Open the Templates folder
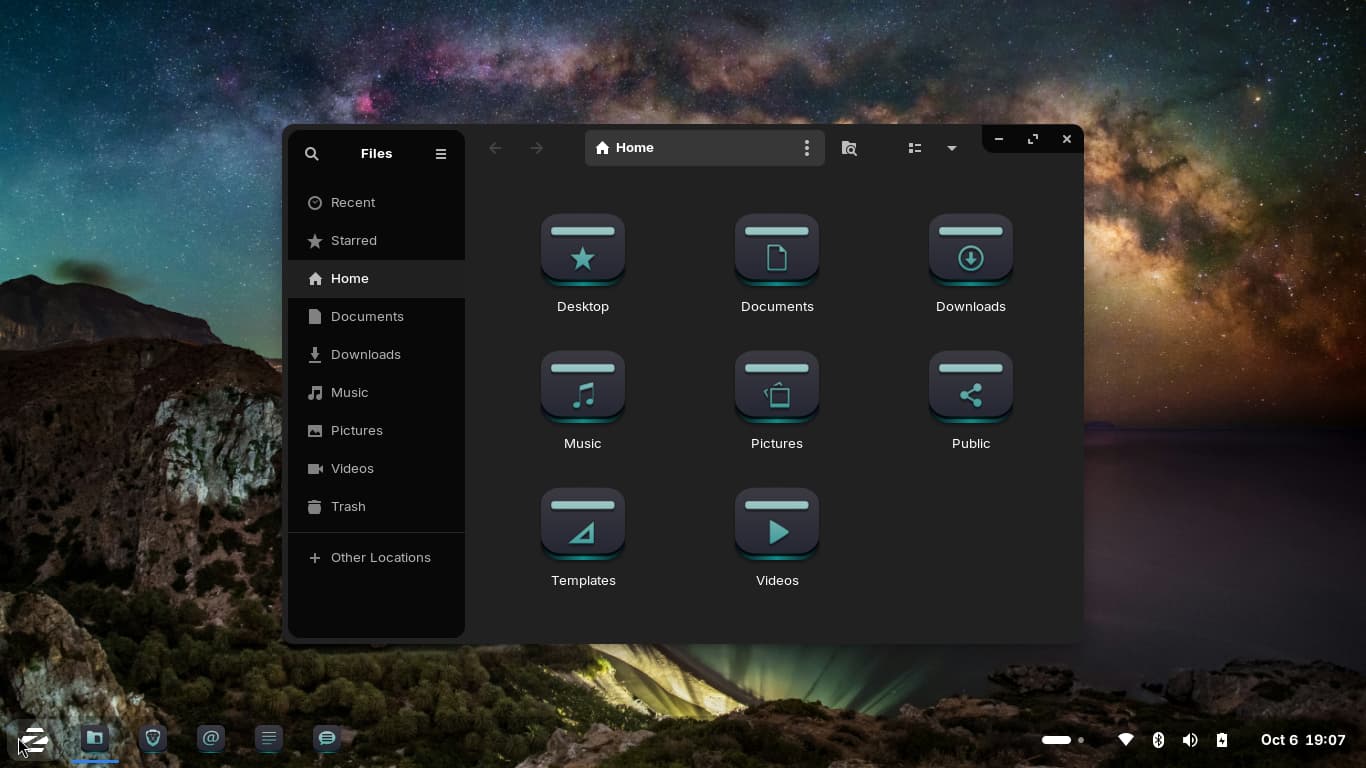Screen dimensions: 1366x768 point(583,525)
